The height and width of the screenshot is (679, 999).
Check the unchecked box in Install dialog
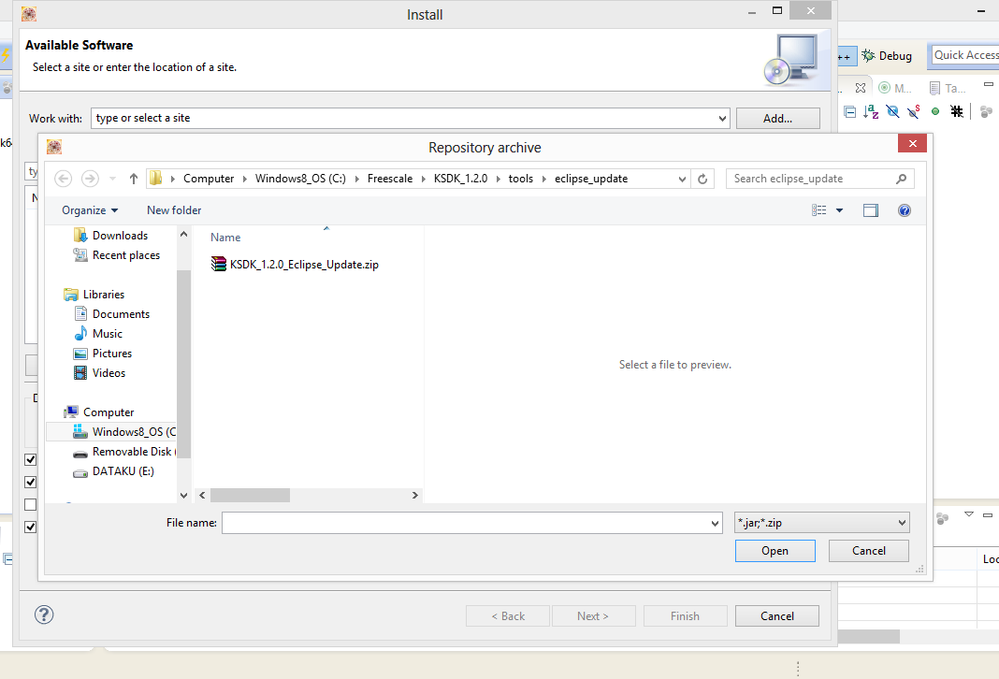coord(30,504)
